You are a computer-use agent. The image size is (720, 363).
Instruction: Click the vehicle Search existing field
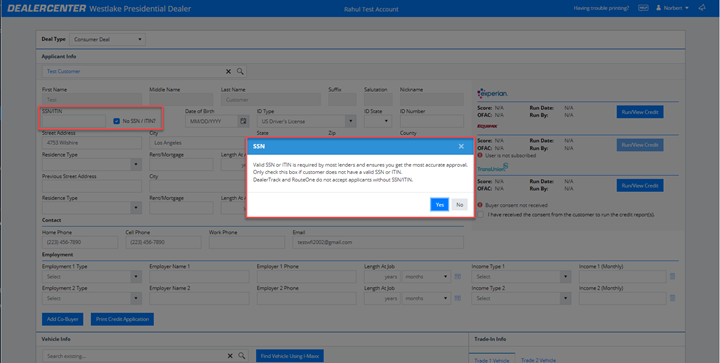point(133,356)
